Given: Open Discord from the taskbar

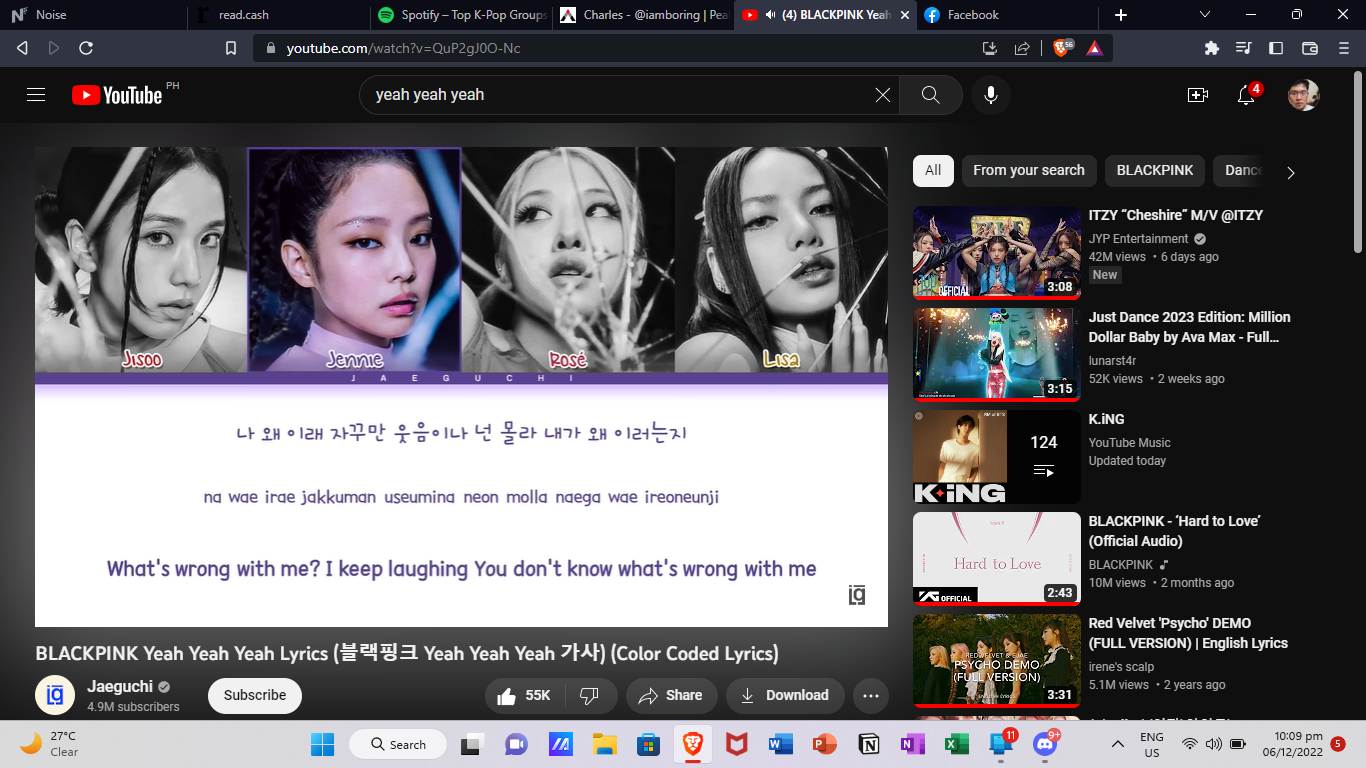Looking at the screenshot, I should (1046, 744).
